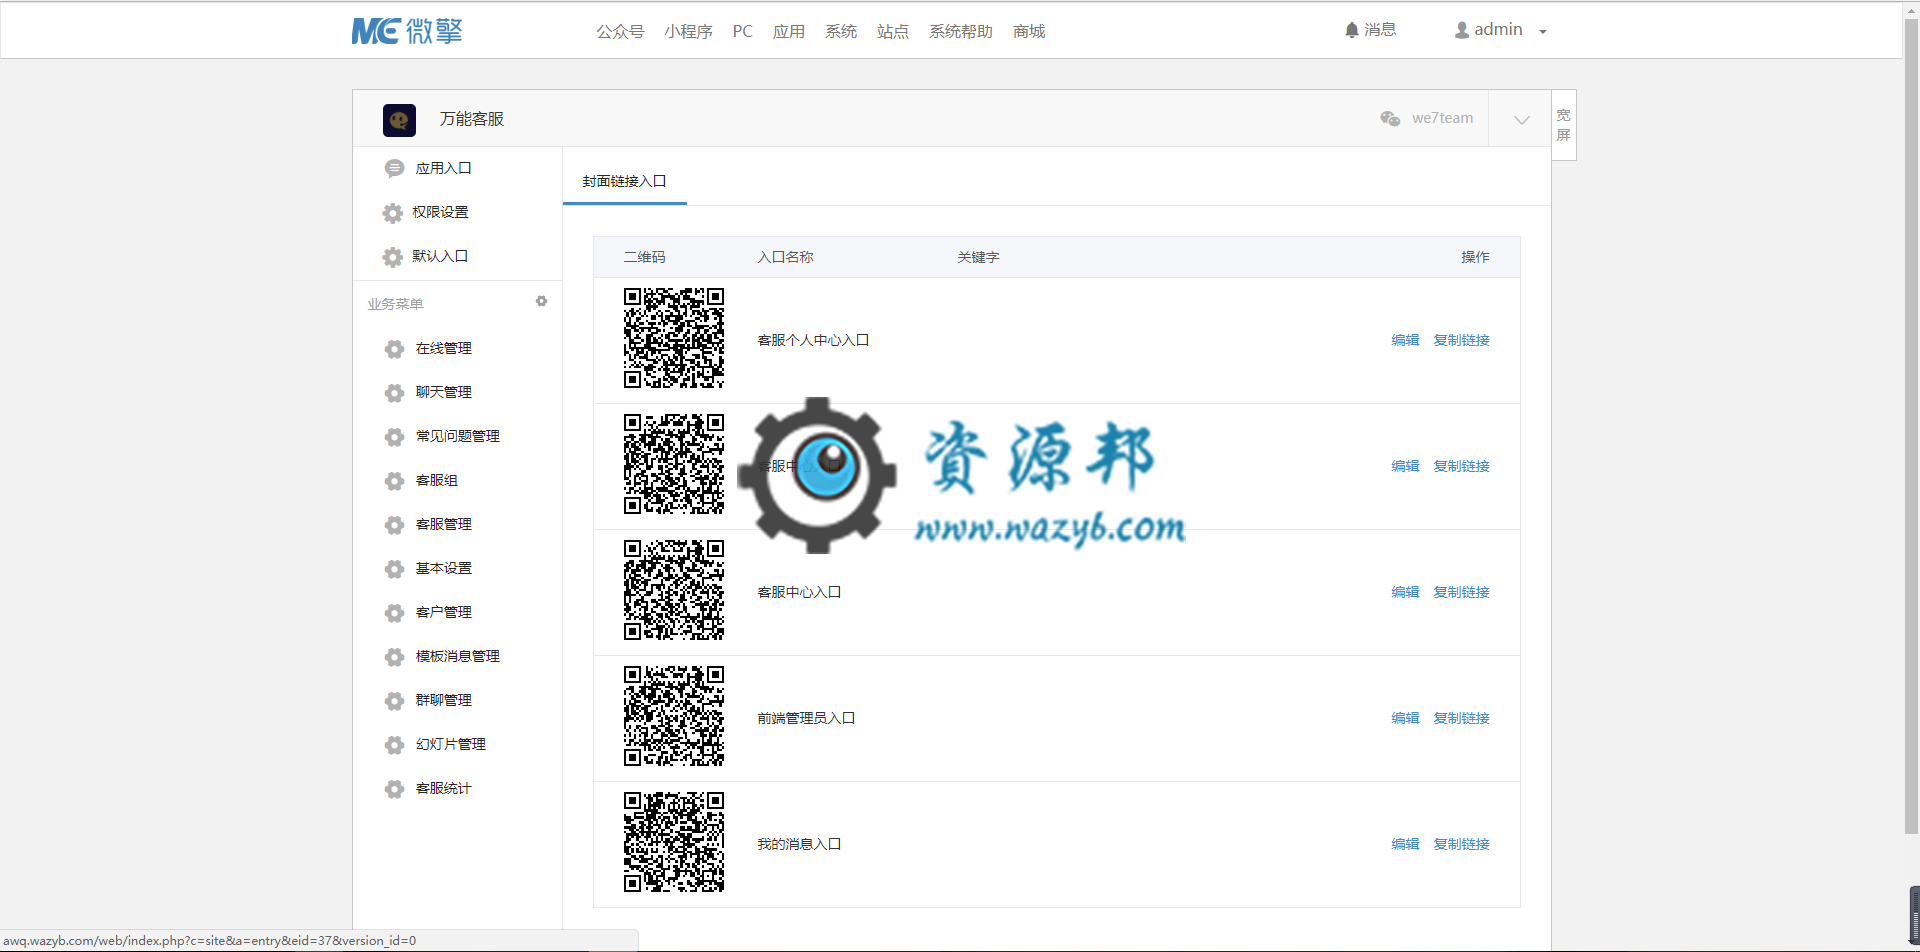This screenshot has height=952, width=1920.
Task: Open 客户管理 in the sidebar
Action: (x=443, y=612)
